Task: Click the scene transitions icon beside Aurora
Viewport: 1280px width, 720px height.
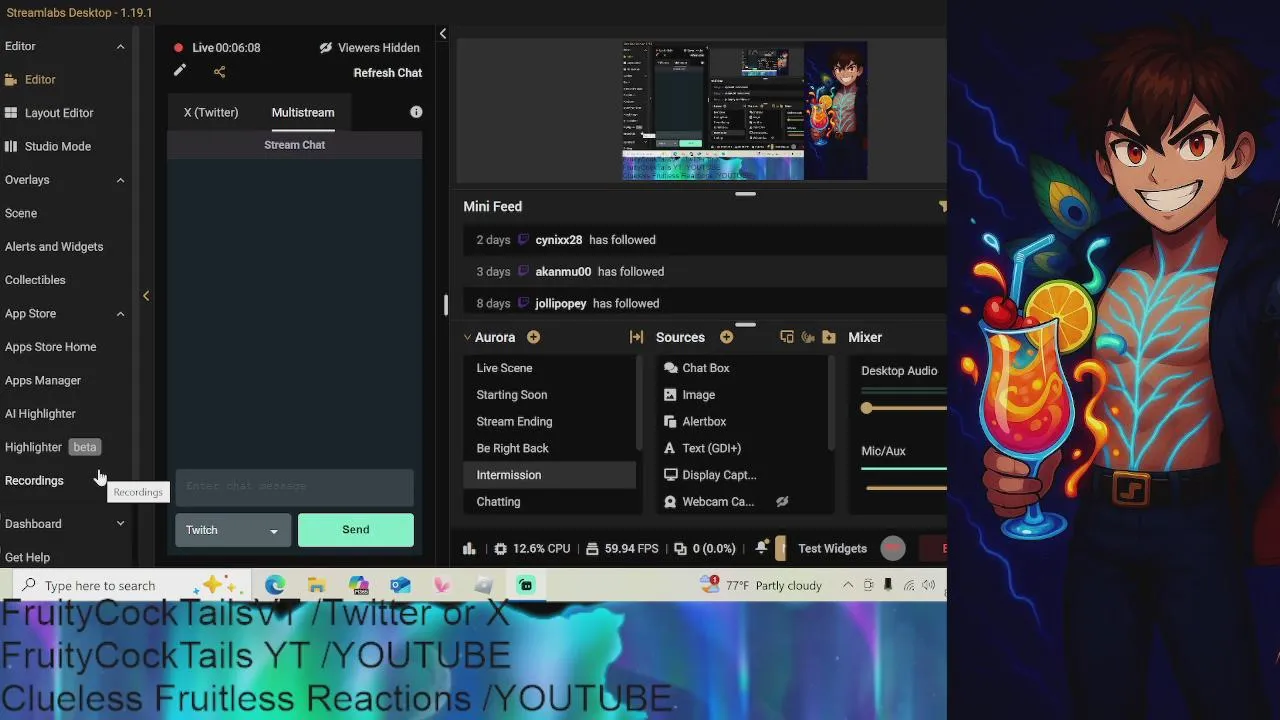Action: (x=636, y=337)
